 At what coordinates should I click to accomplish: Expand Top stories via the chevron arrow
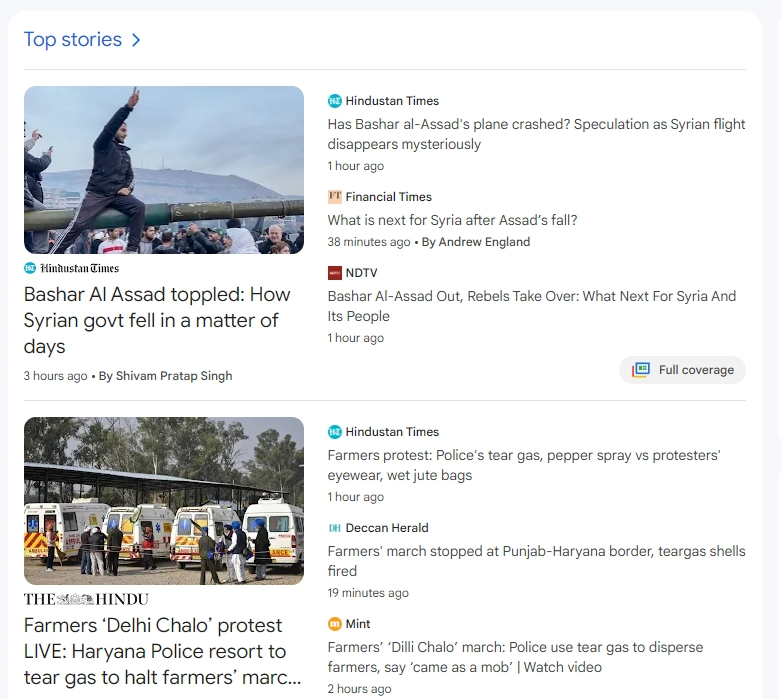pos(136,40)
